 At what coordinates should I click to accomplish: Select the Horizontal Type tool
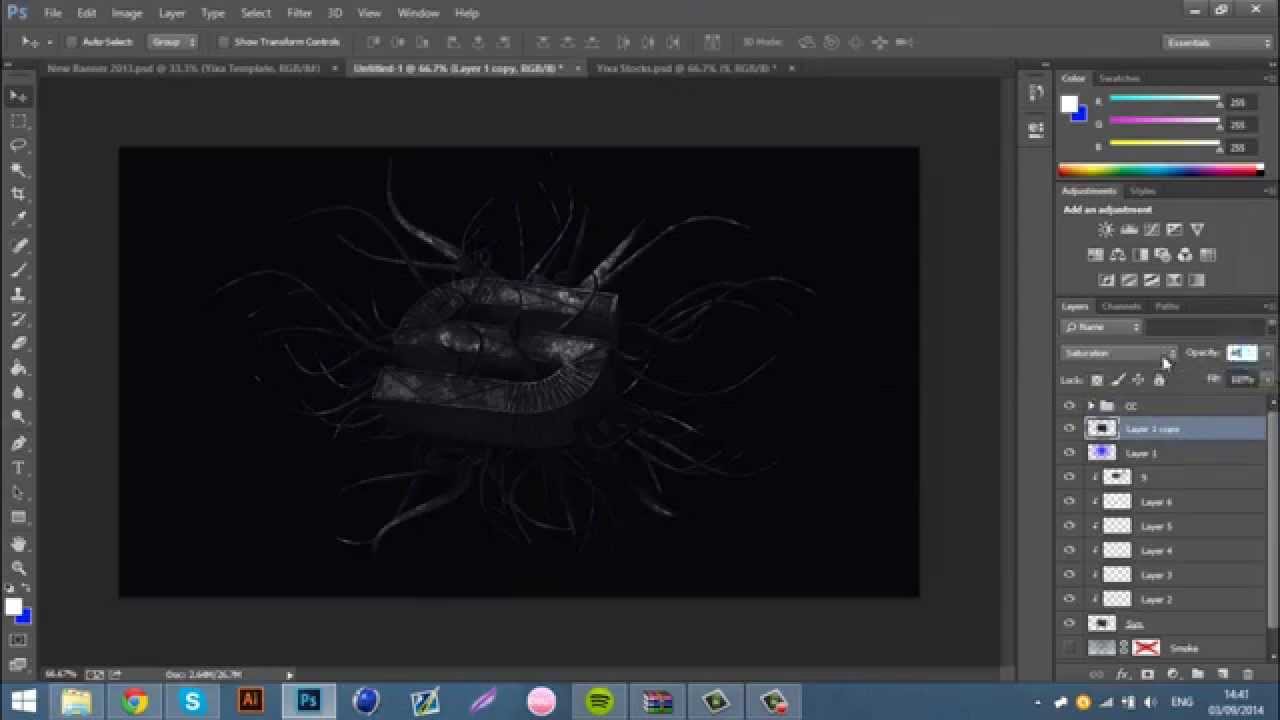click(18, 468)
